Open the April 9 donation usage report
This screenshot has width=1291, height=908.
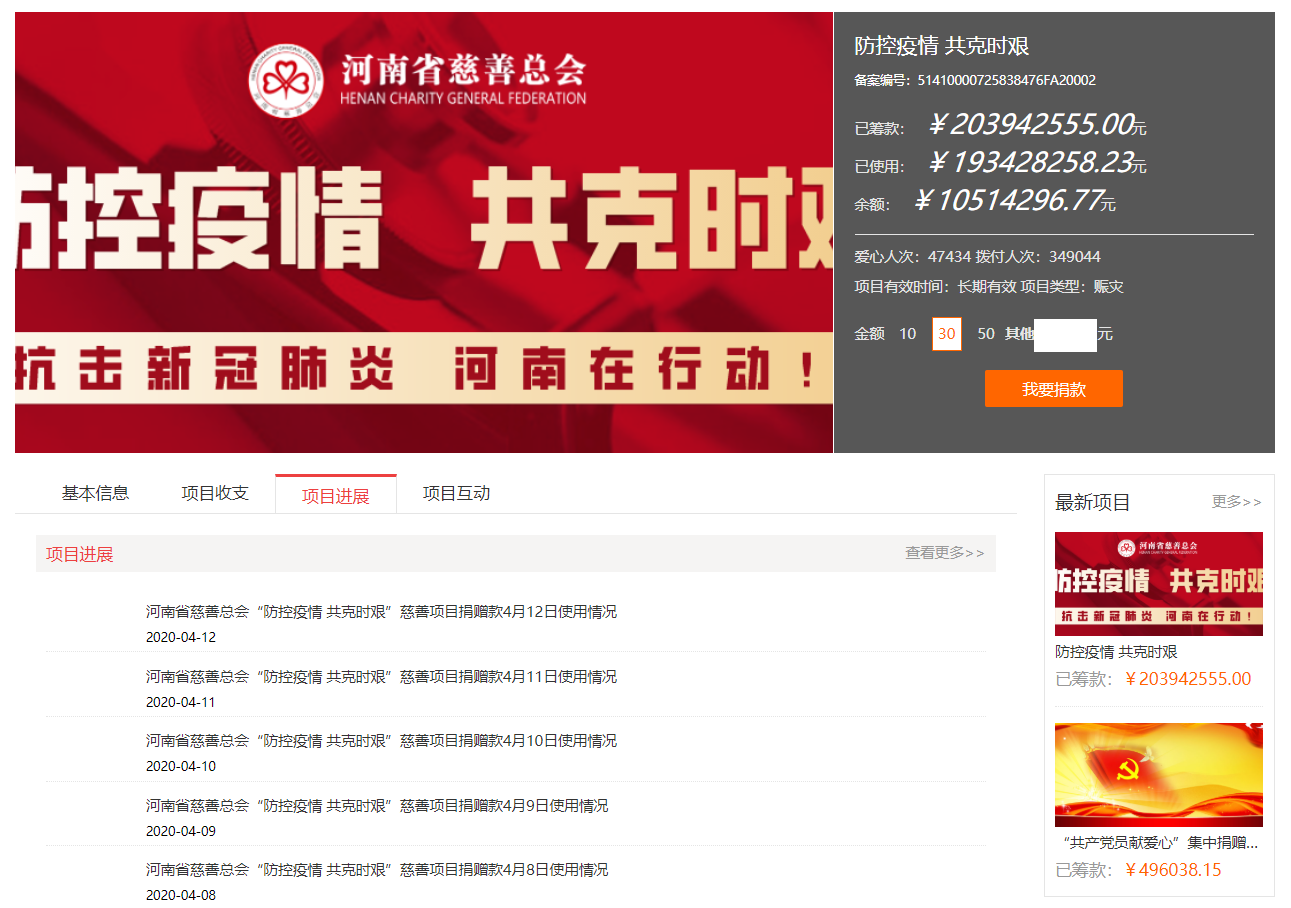(377, 806)
